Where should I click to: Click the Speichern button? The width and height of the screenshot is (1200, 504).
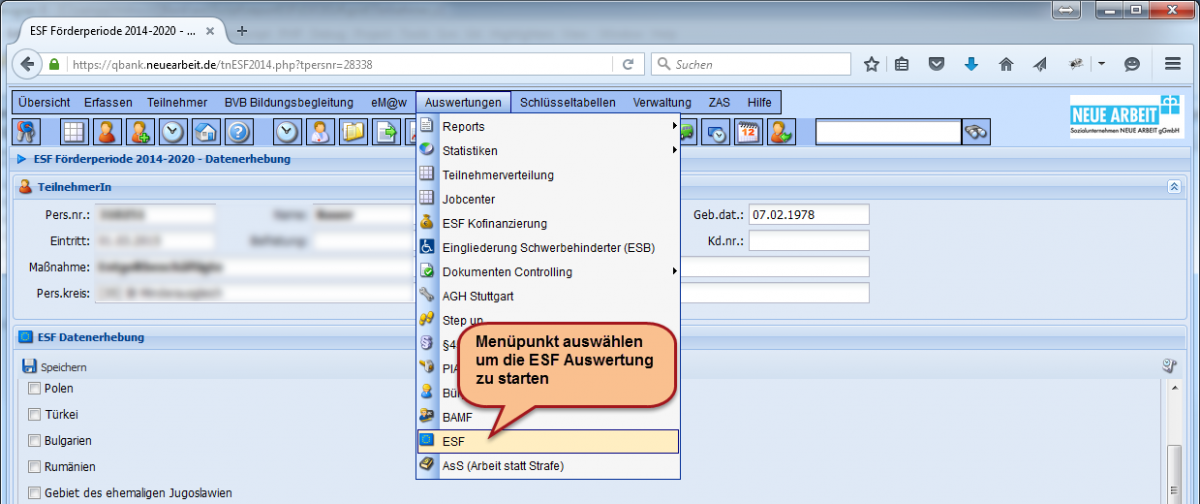[x=55, y=367]
